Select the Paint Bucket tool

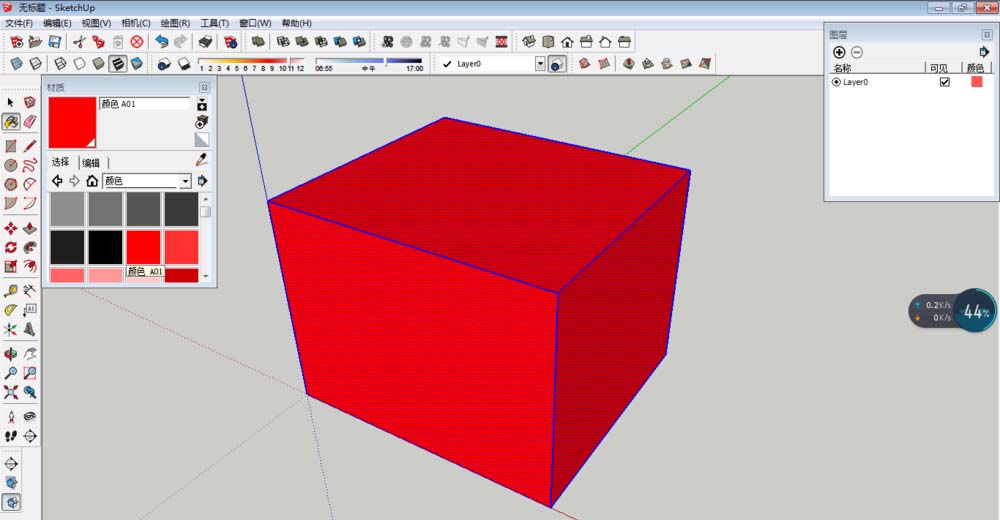11,121
